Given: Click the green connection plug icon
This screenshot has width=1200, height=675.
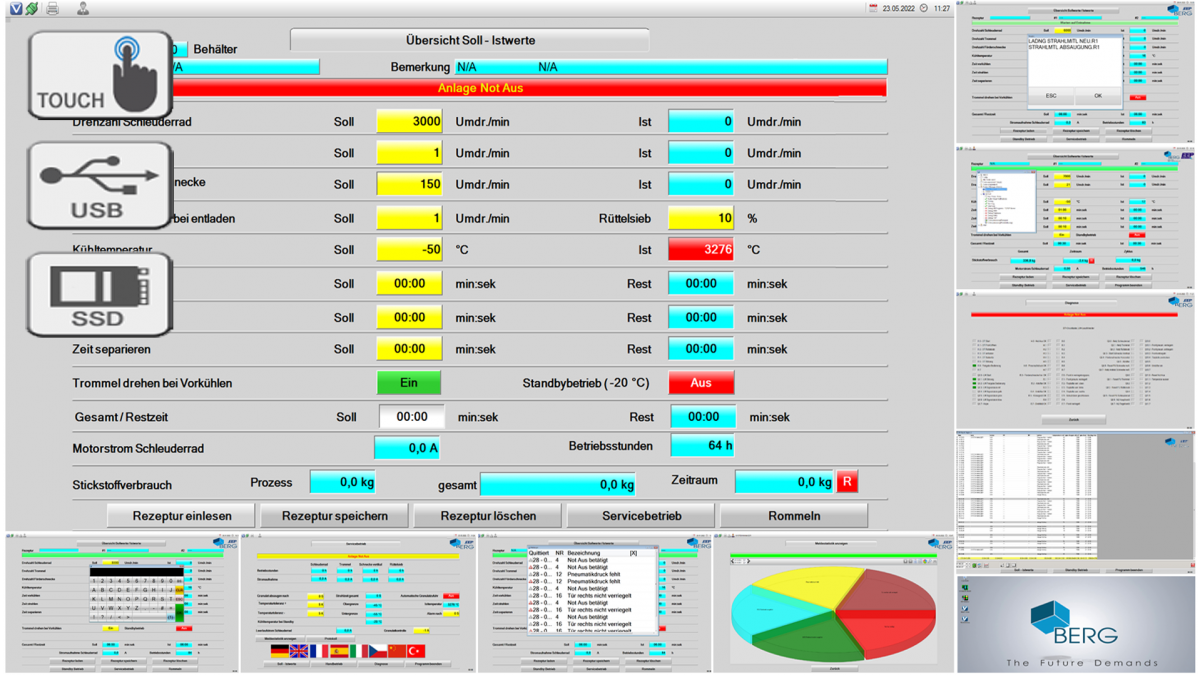Looking at the screenshot, I should tap(32, 9).
